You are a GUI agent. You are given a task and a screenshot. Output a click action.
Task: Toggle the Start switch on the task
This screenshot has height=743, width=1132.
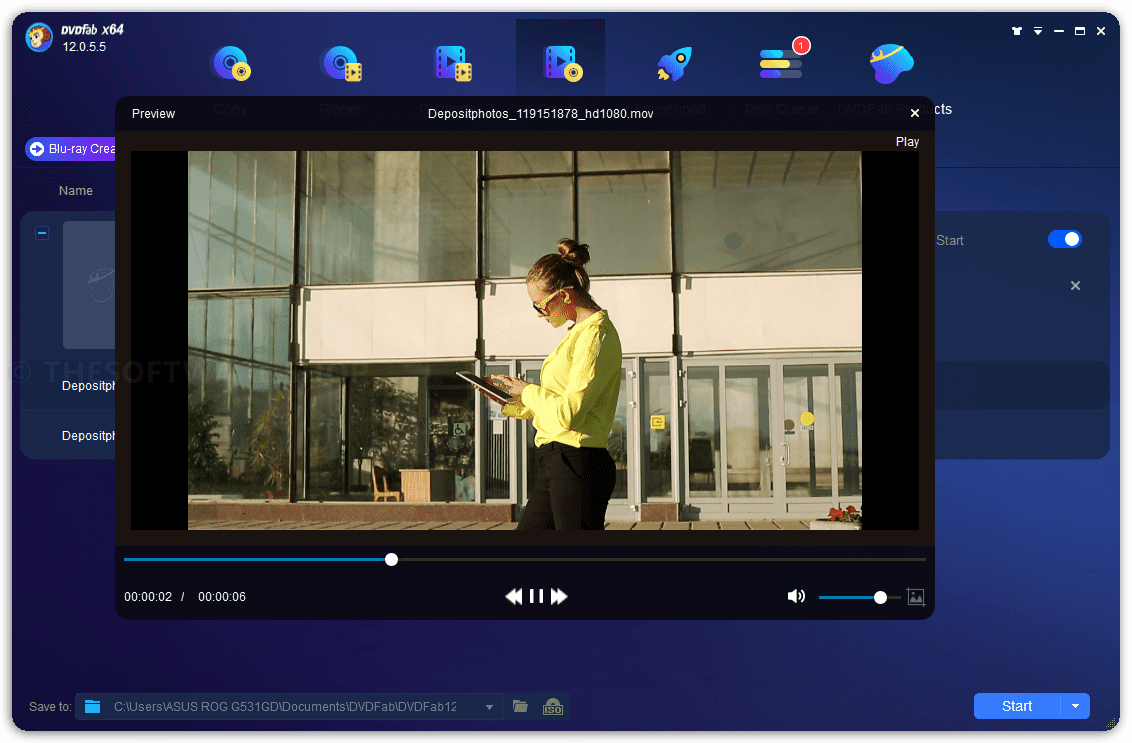[1065, 239]
